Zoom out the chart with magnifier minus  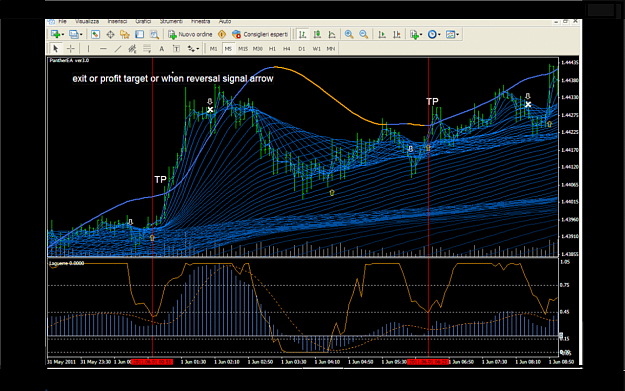point(364,34)
